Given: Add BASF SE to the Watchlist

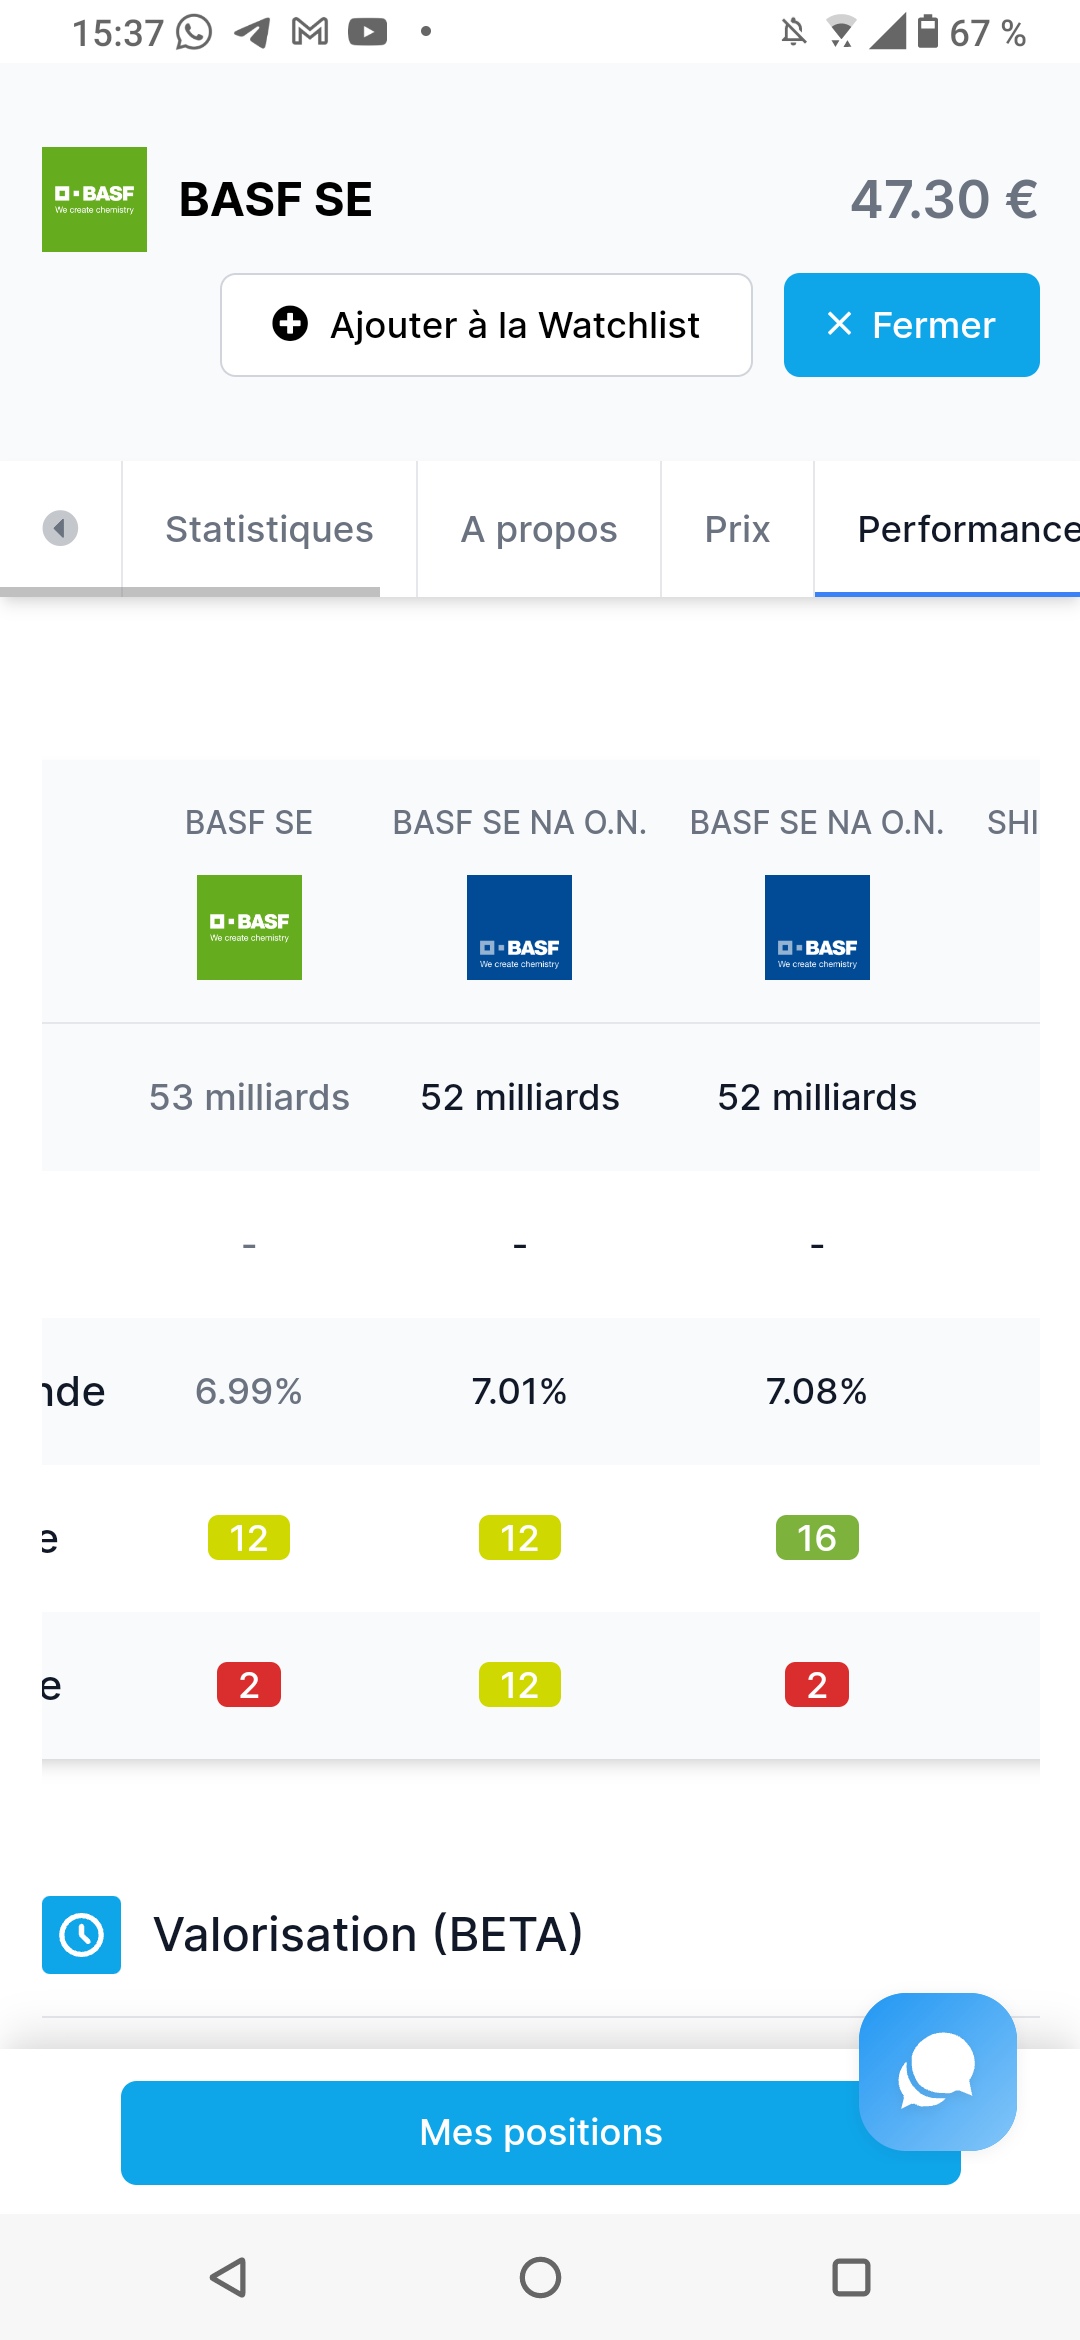Looking at the screenshot, I should coord(486,325).
